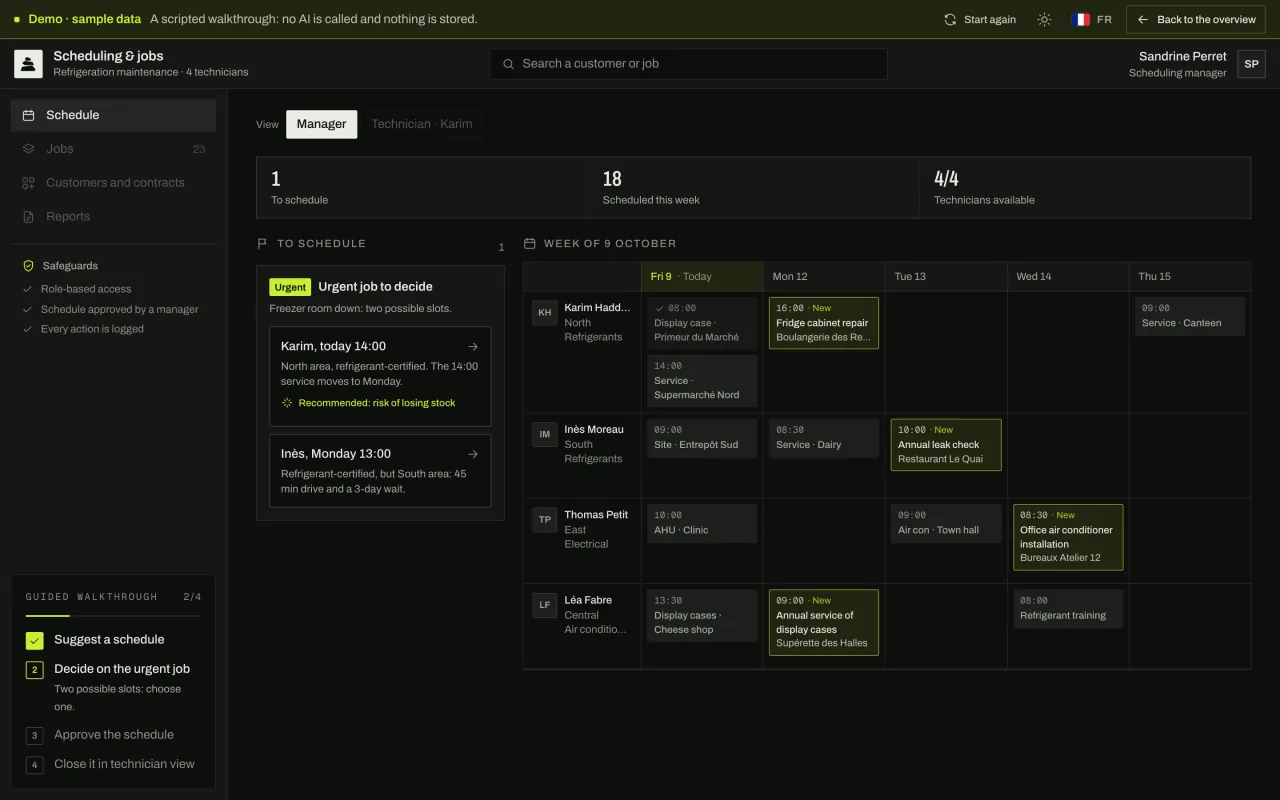Click the French flag icon
Viewport: 1280px width, 800px height.
[x=1081, y=19]
